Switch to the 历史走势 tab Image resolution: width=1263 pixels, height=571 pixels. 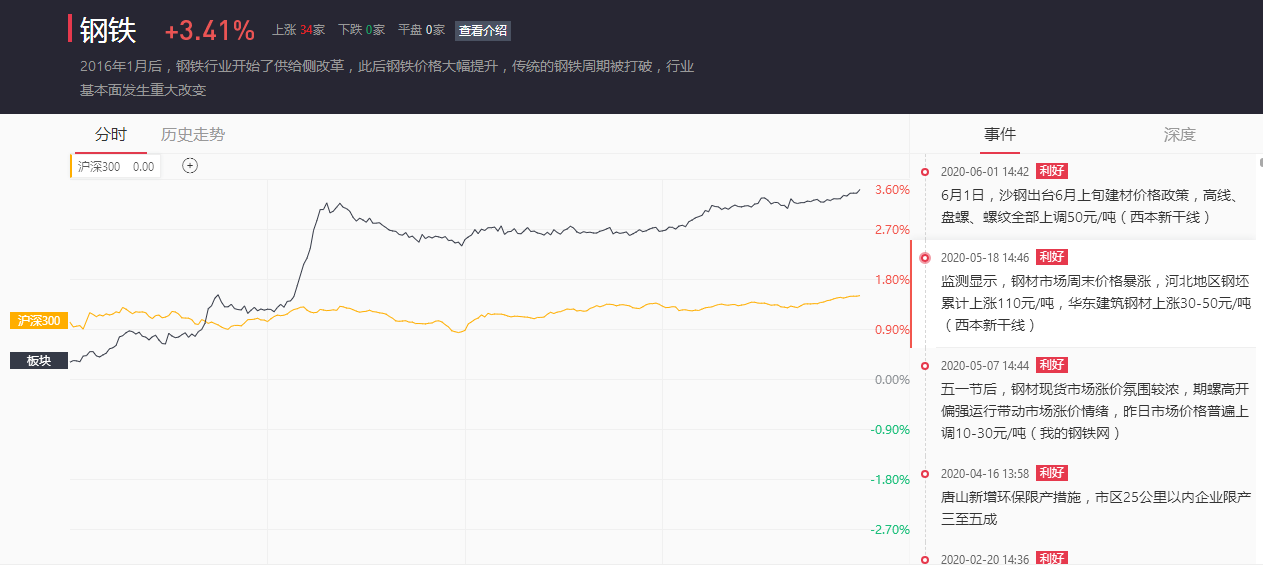click(193, 135)
